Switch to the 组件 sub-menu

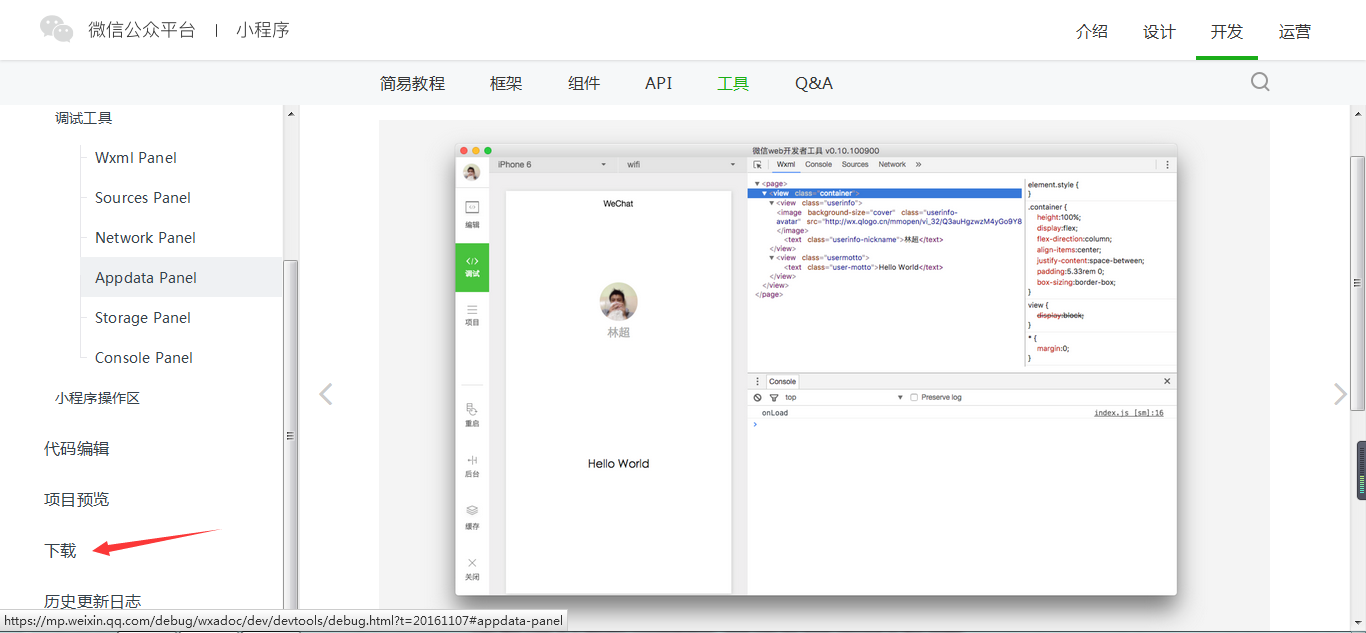[x=584, y=84]
